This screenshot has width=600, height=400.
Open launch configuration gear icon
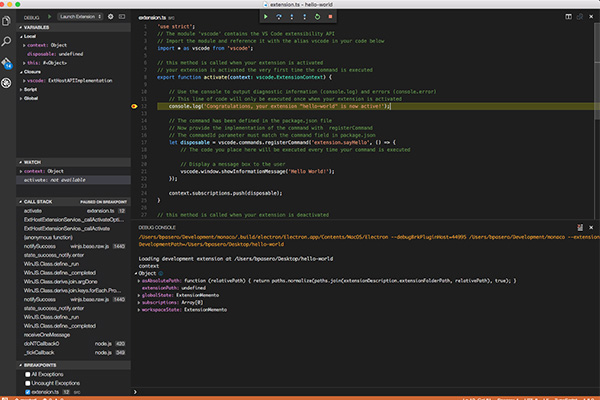[109, 18]
